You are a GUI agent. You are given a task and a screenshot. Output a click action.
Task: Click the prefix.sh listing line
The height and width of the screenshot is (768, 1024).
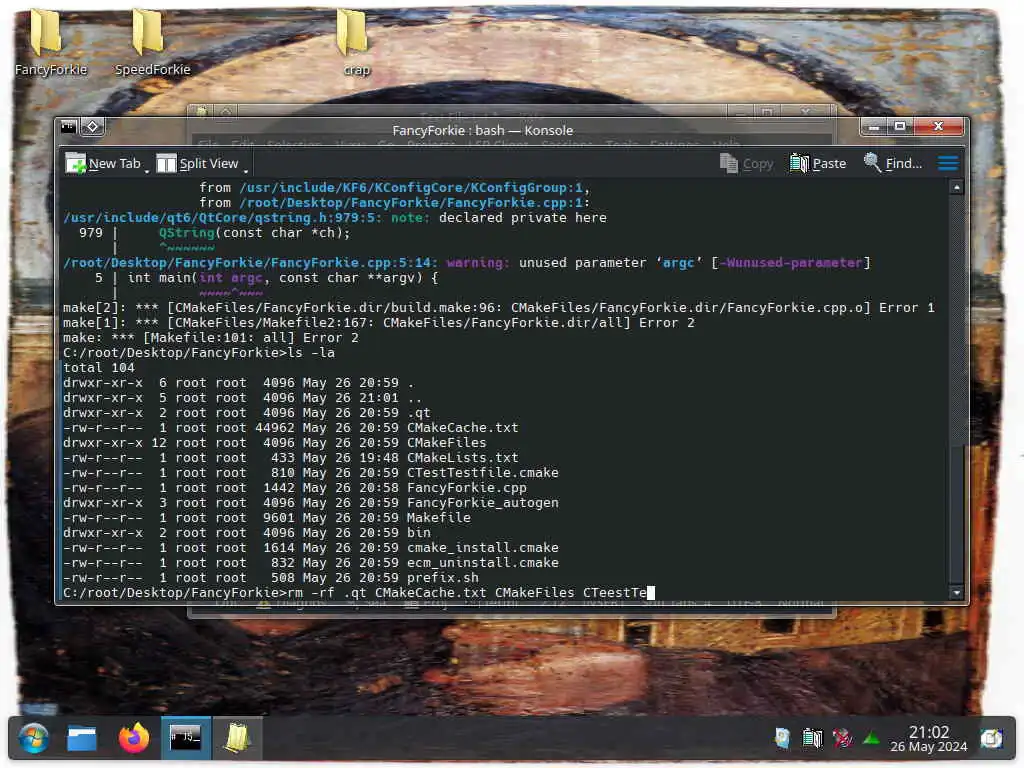tap(271, 578)
